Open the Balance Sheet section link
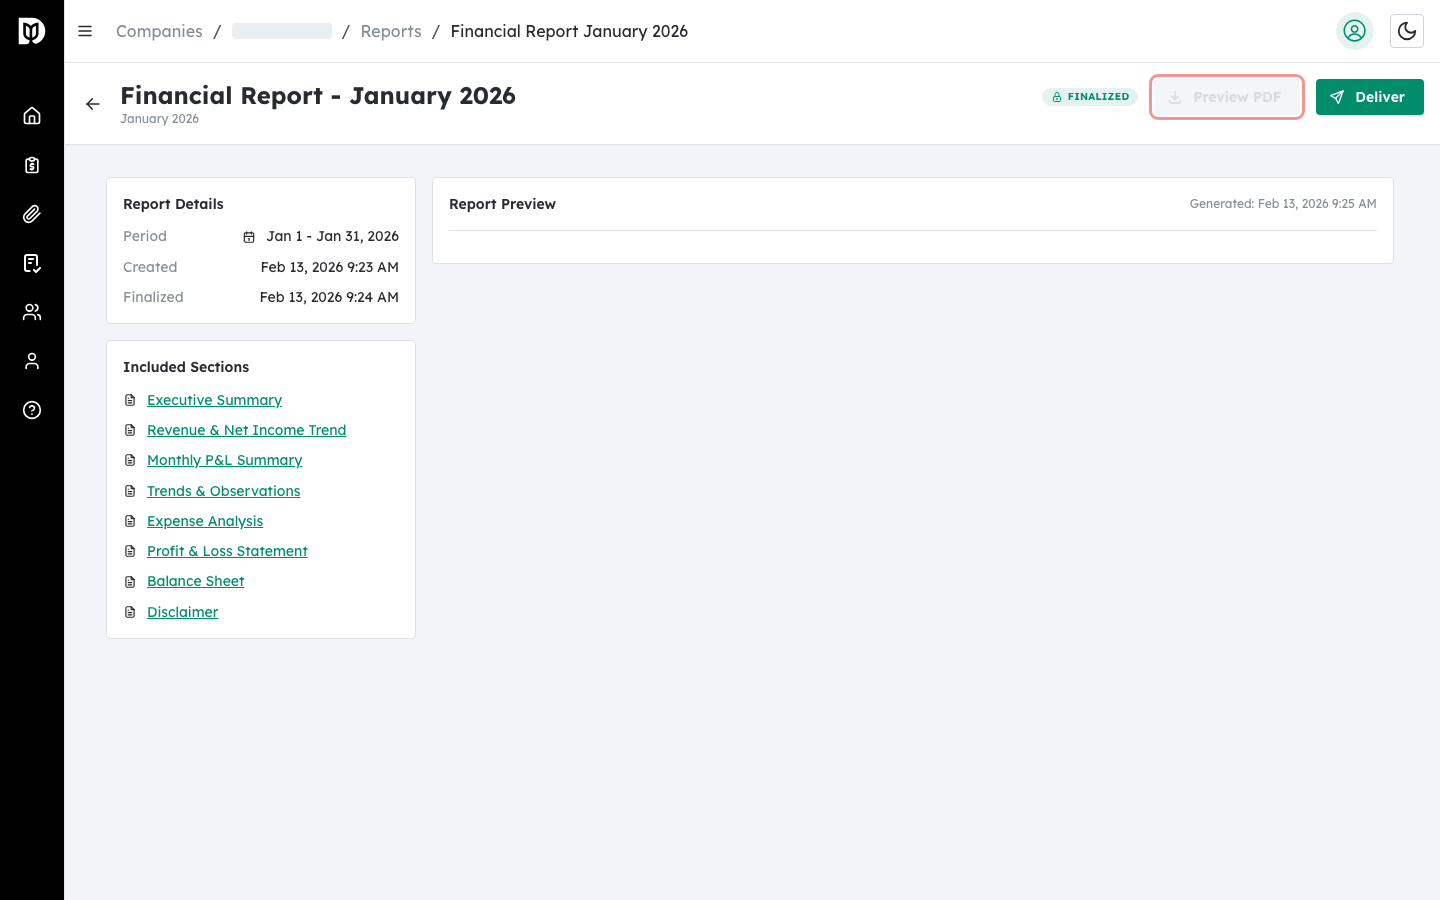 (x=195, y=581)
